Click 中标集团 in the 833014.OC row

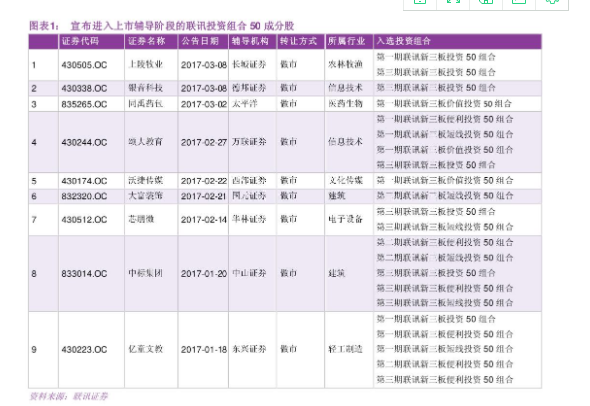pyautogui.click(x=145, y=273)
